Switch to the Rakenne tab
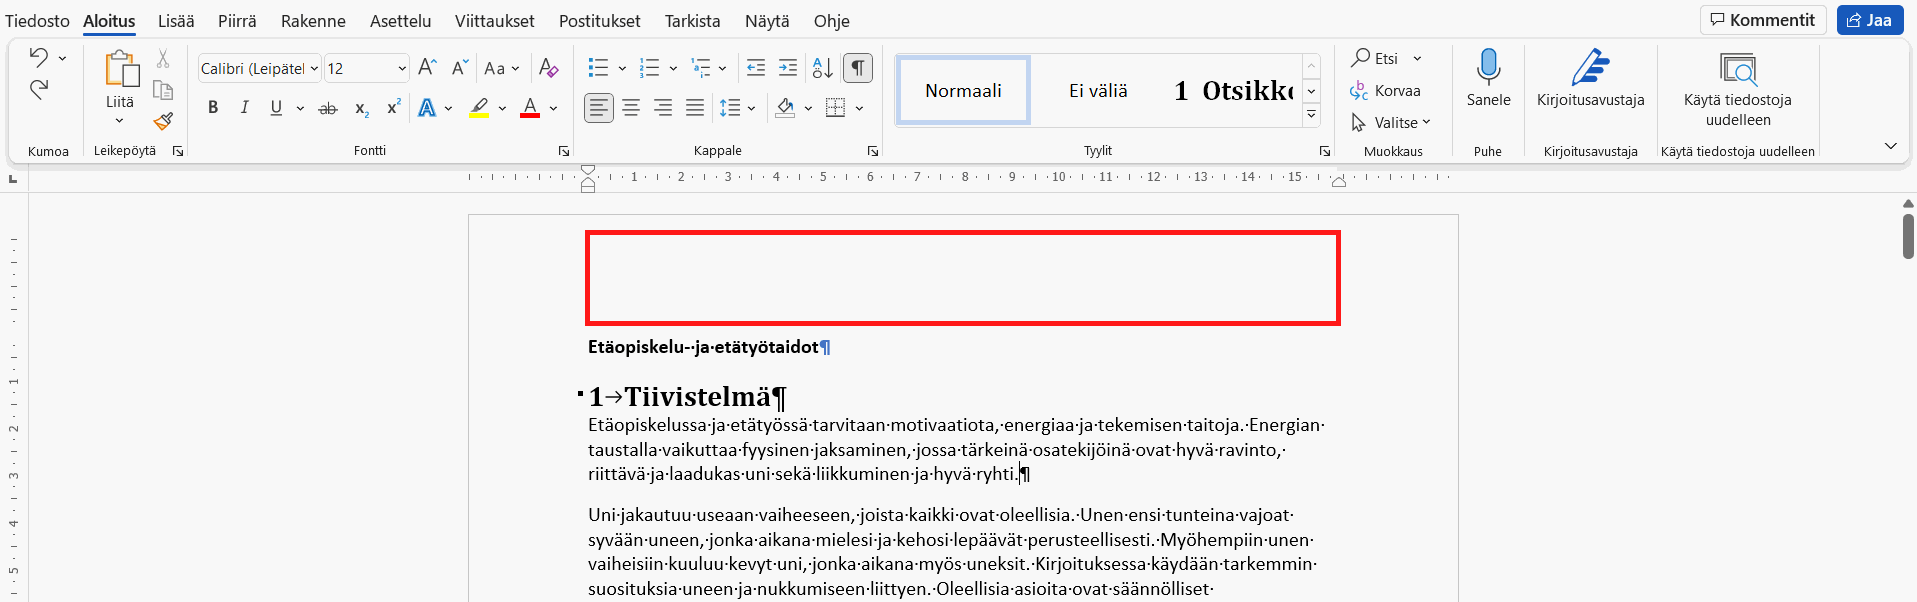This screenshot has width=1917, height=602. [x=313, y=20]
